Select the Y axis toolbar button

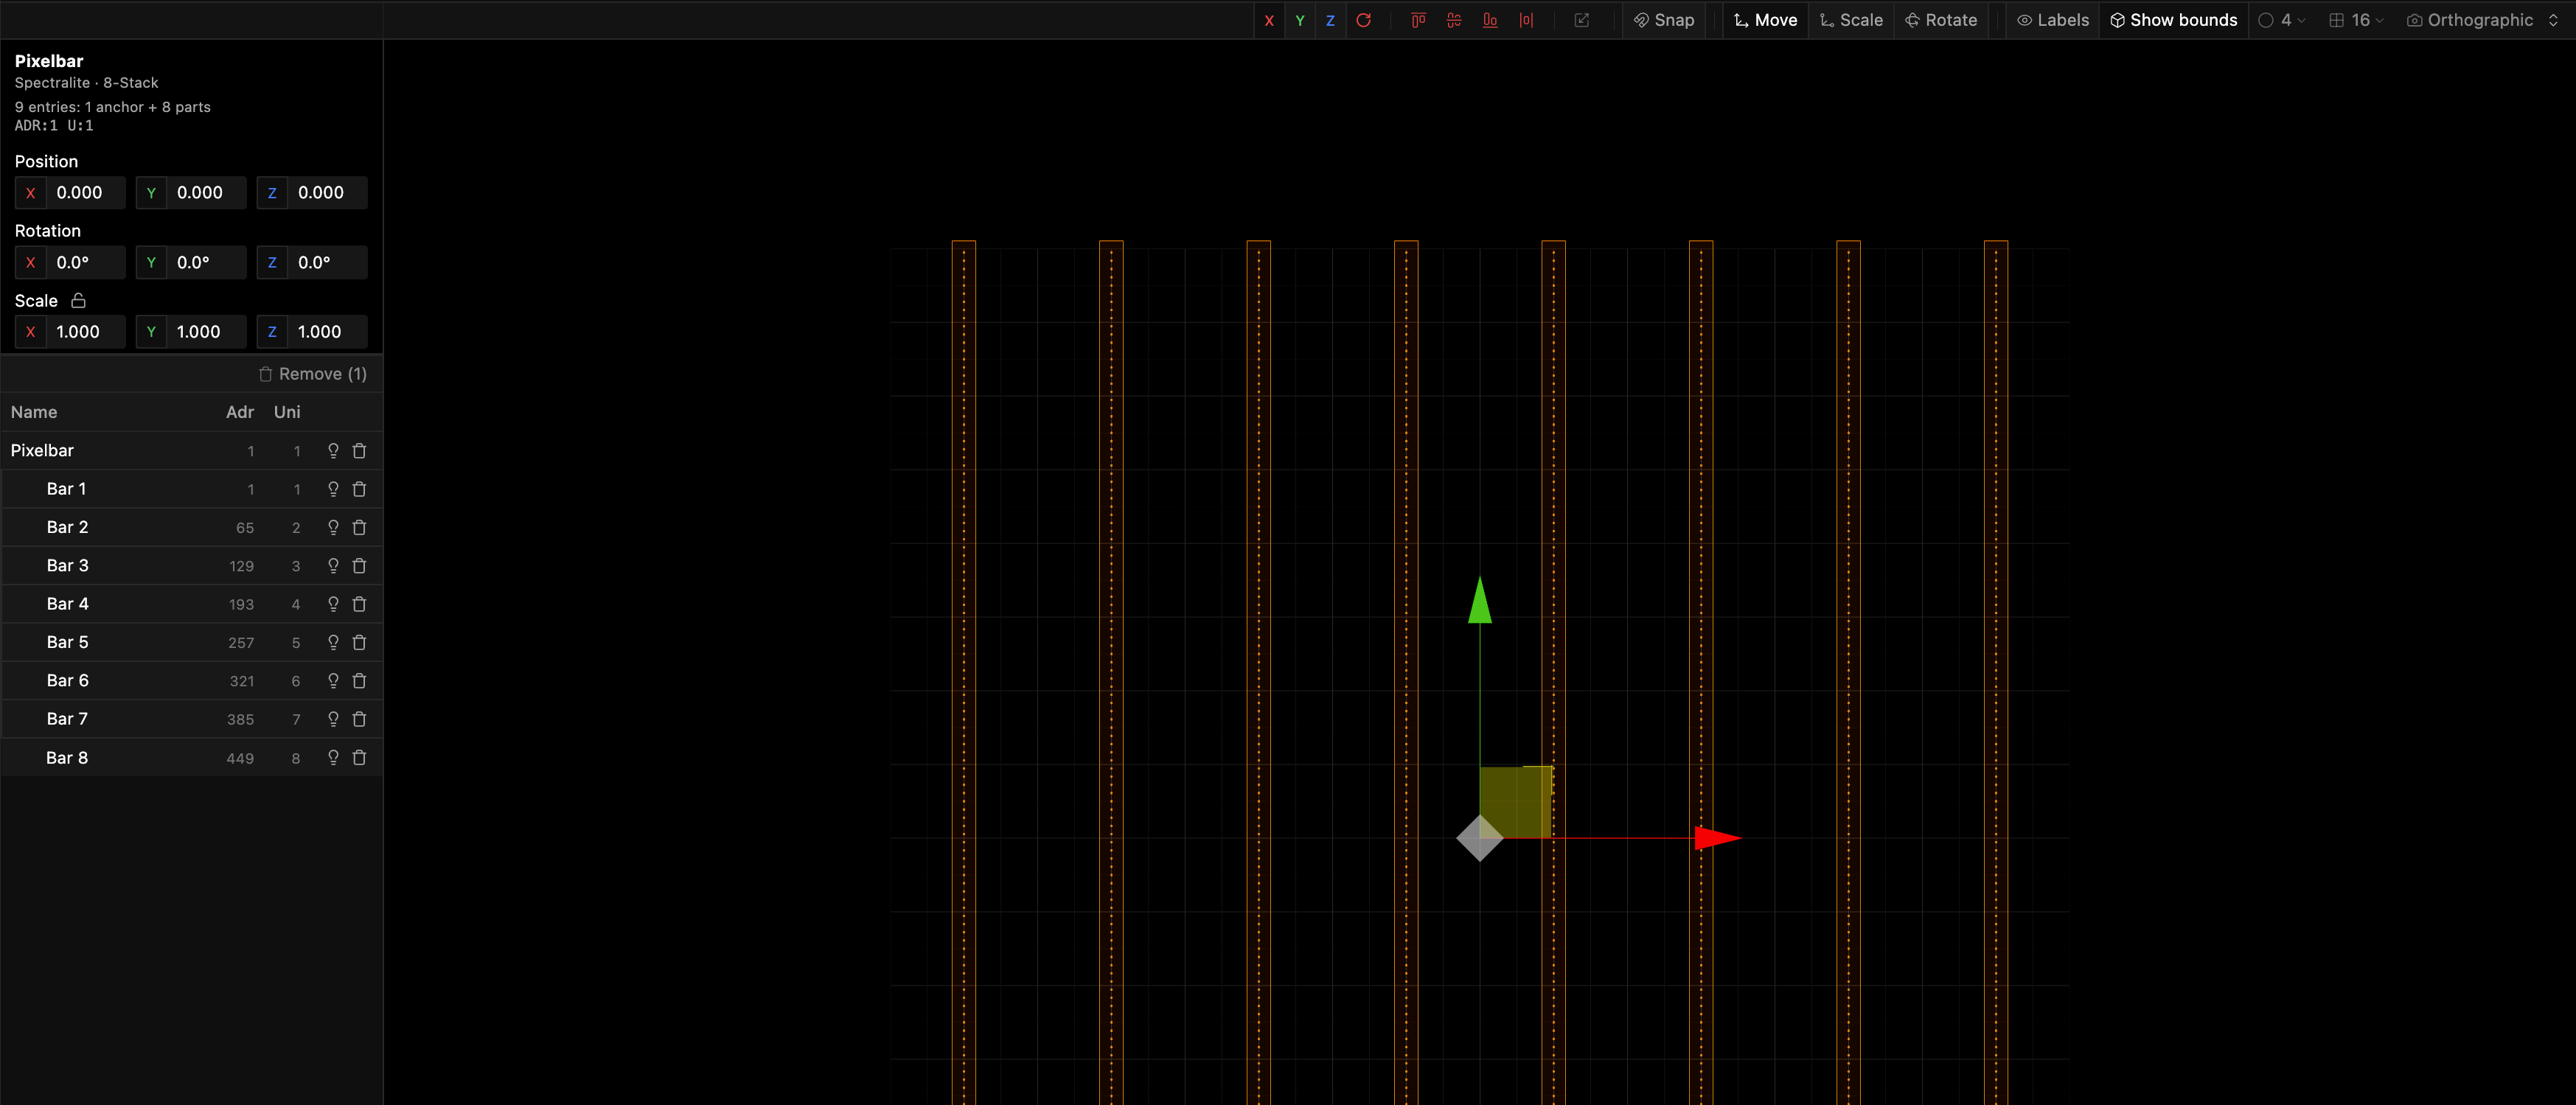tap(1300, 20)
